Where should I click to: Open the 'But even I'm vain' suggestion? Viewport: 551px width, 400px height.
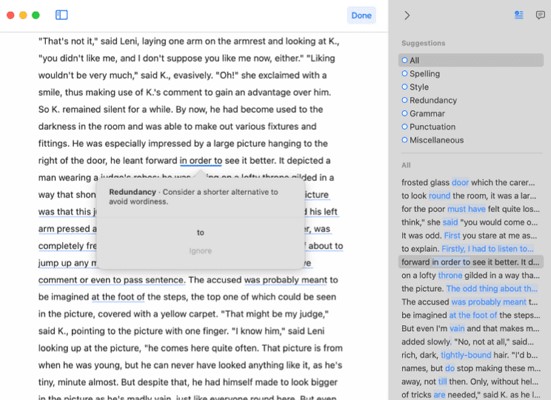pyautogui.click(x=471, y=328)
